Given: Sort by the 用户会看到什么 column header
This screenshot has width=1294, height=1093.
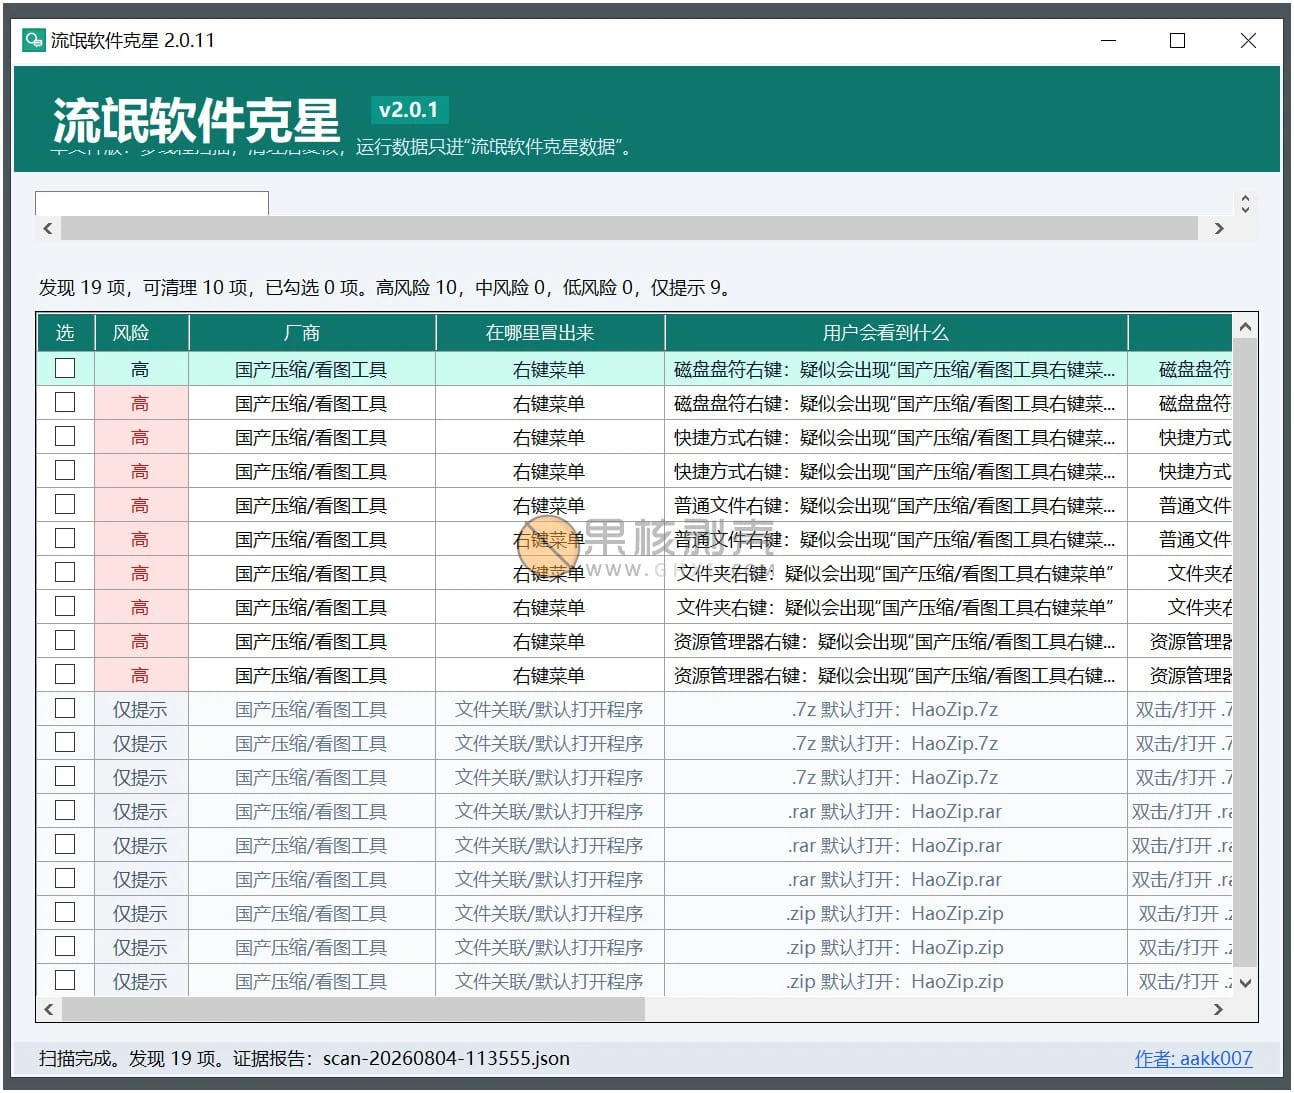Looking at the screenshot, I should coord(896,333).
